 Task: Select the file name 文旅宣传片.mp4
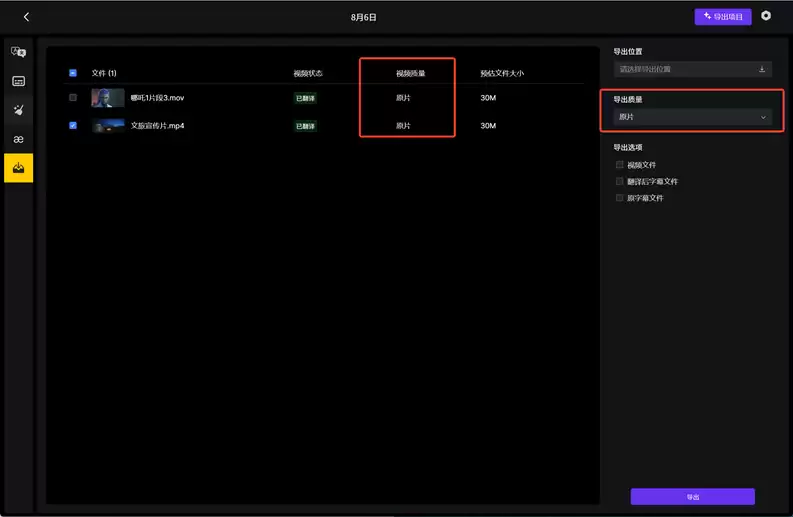pyautogui.click(x=157, y=125)
